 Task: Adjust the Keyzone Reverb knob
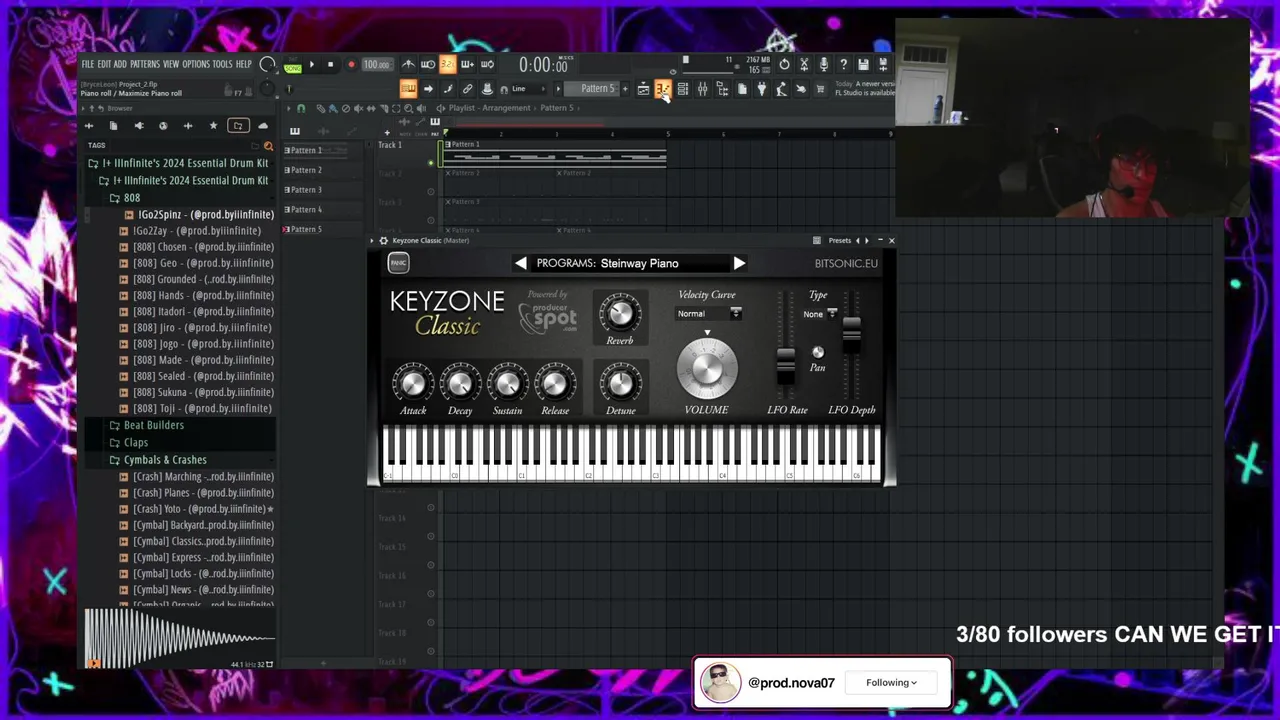[x=620, y=314]
